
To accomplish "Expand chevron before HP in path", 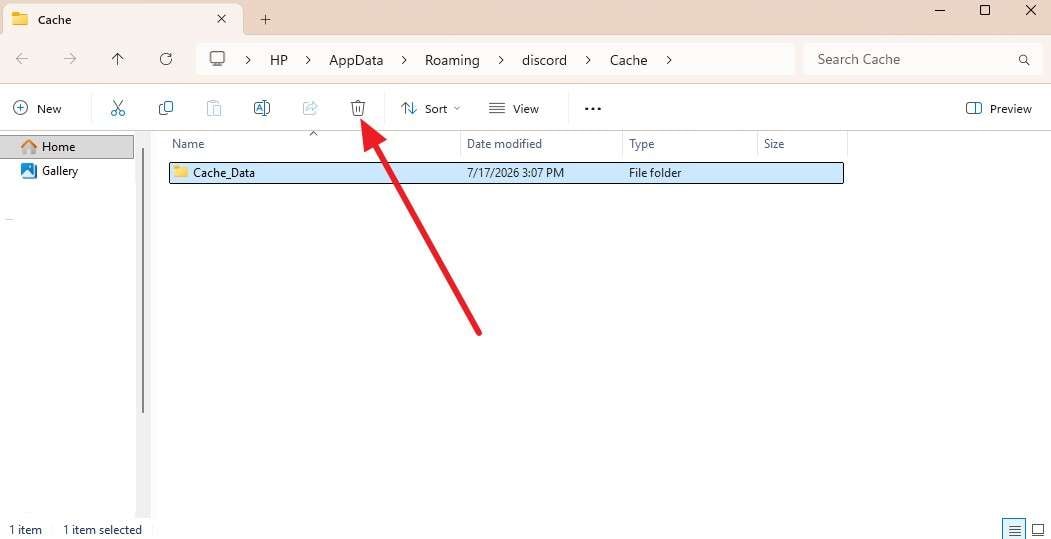I will [x=248, y=60].
